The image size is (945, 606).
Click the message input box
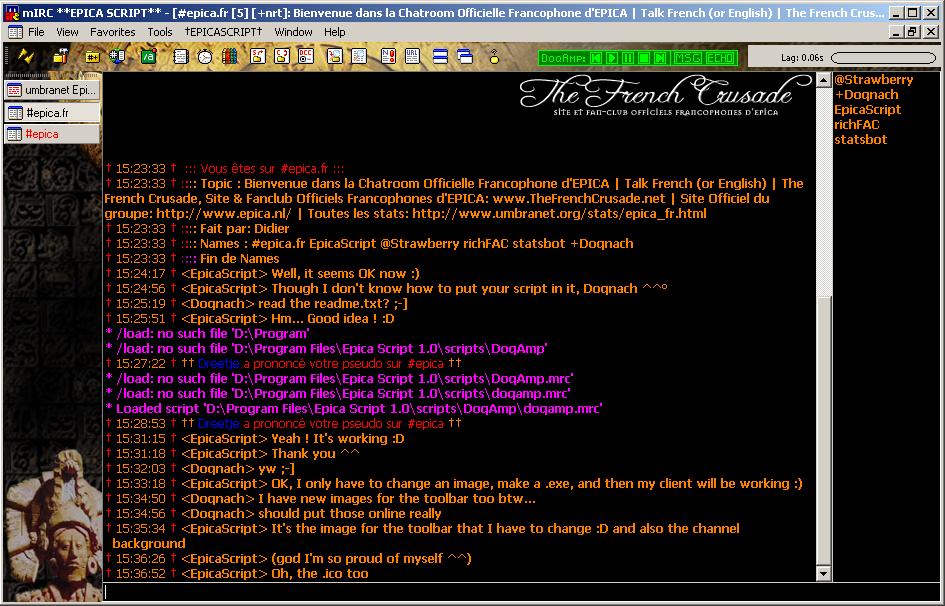pos(521,592)
